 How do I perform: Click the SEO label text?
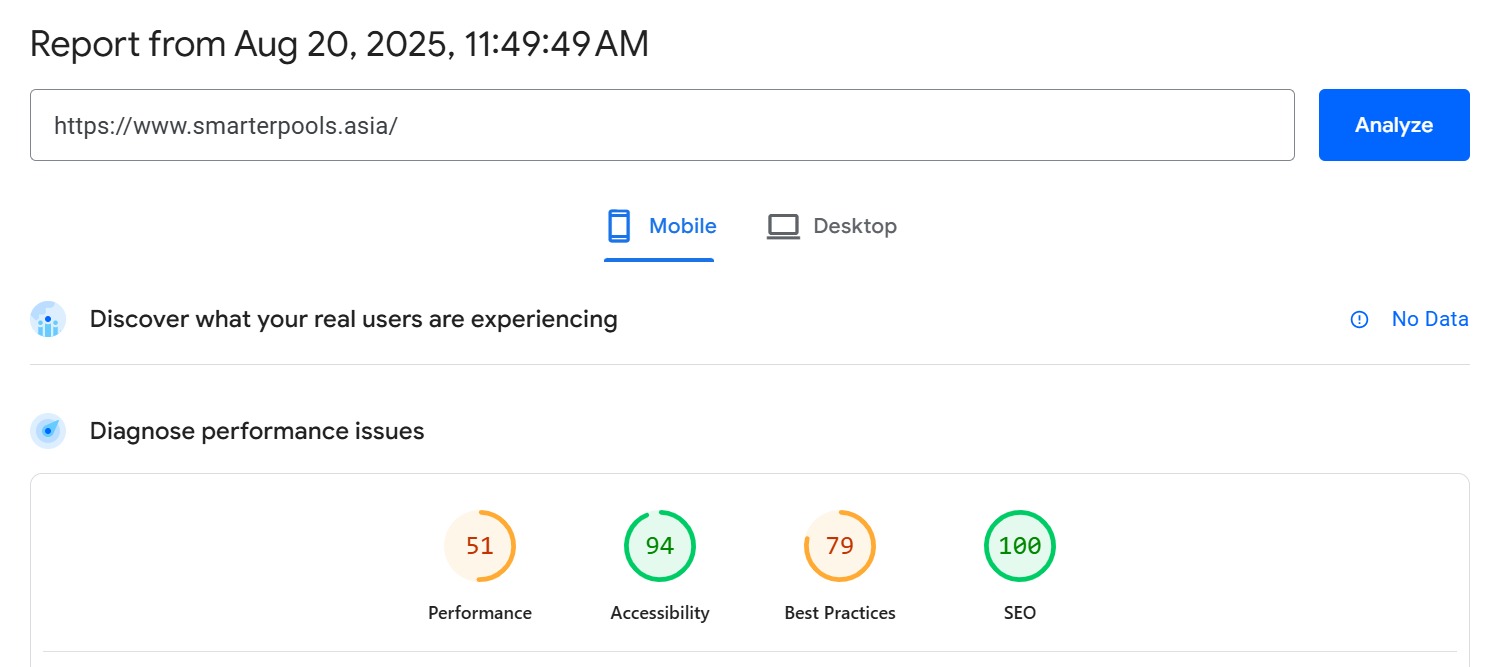click(x=1020, y=613)
